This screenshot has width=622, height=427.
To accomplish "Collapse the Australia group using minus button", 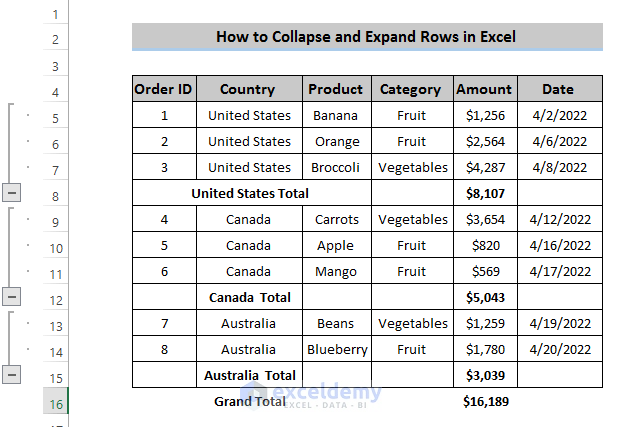I will pyautogui.click(x=11, y=374).
